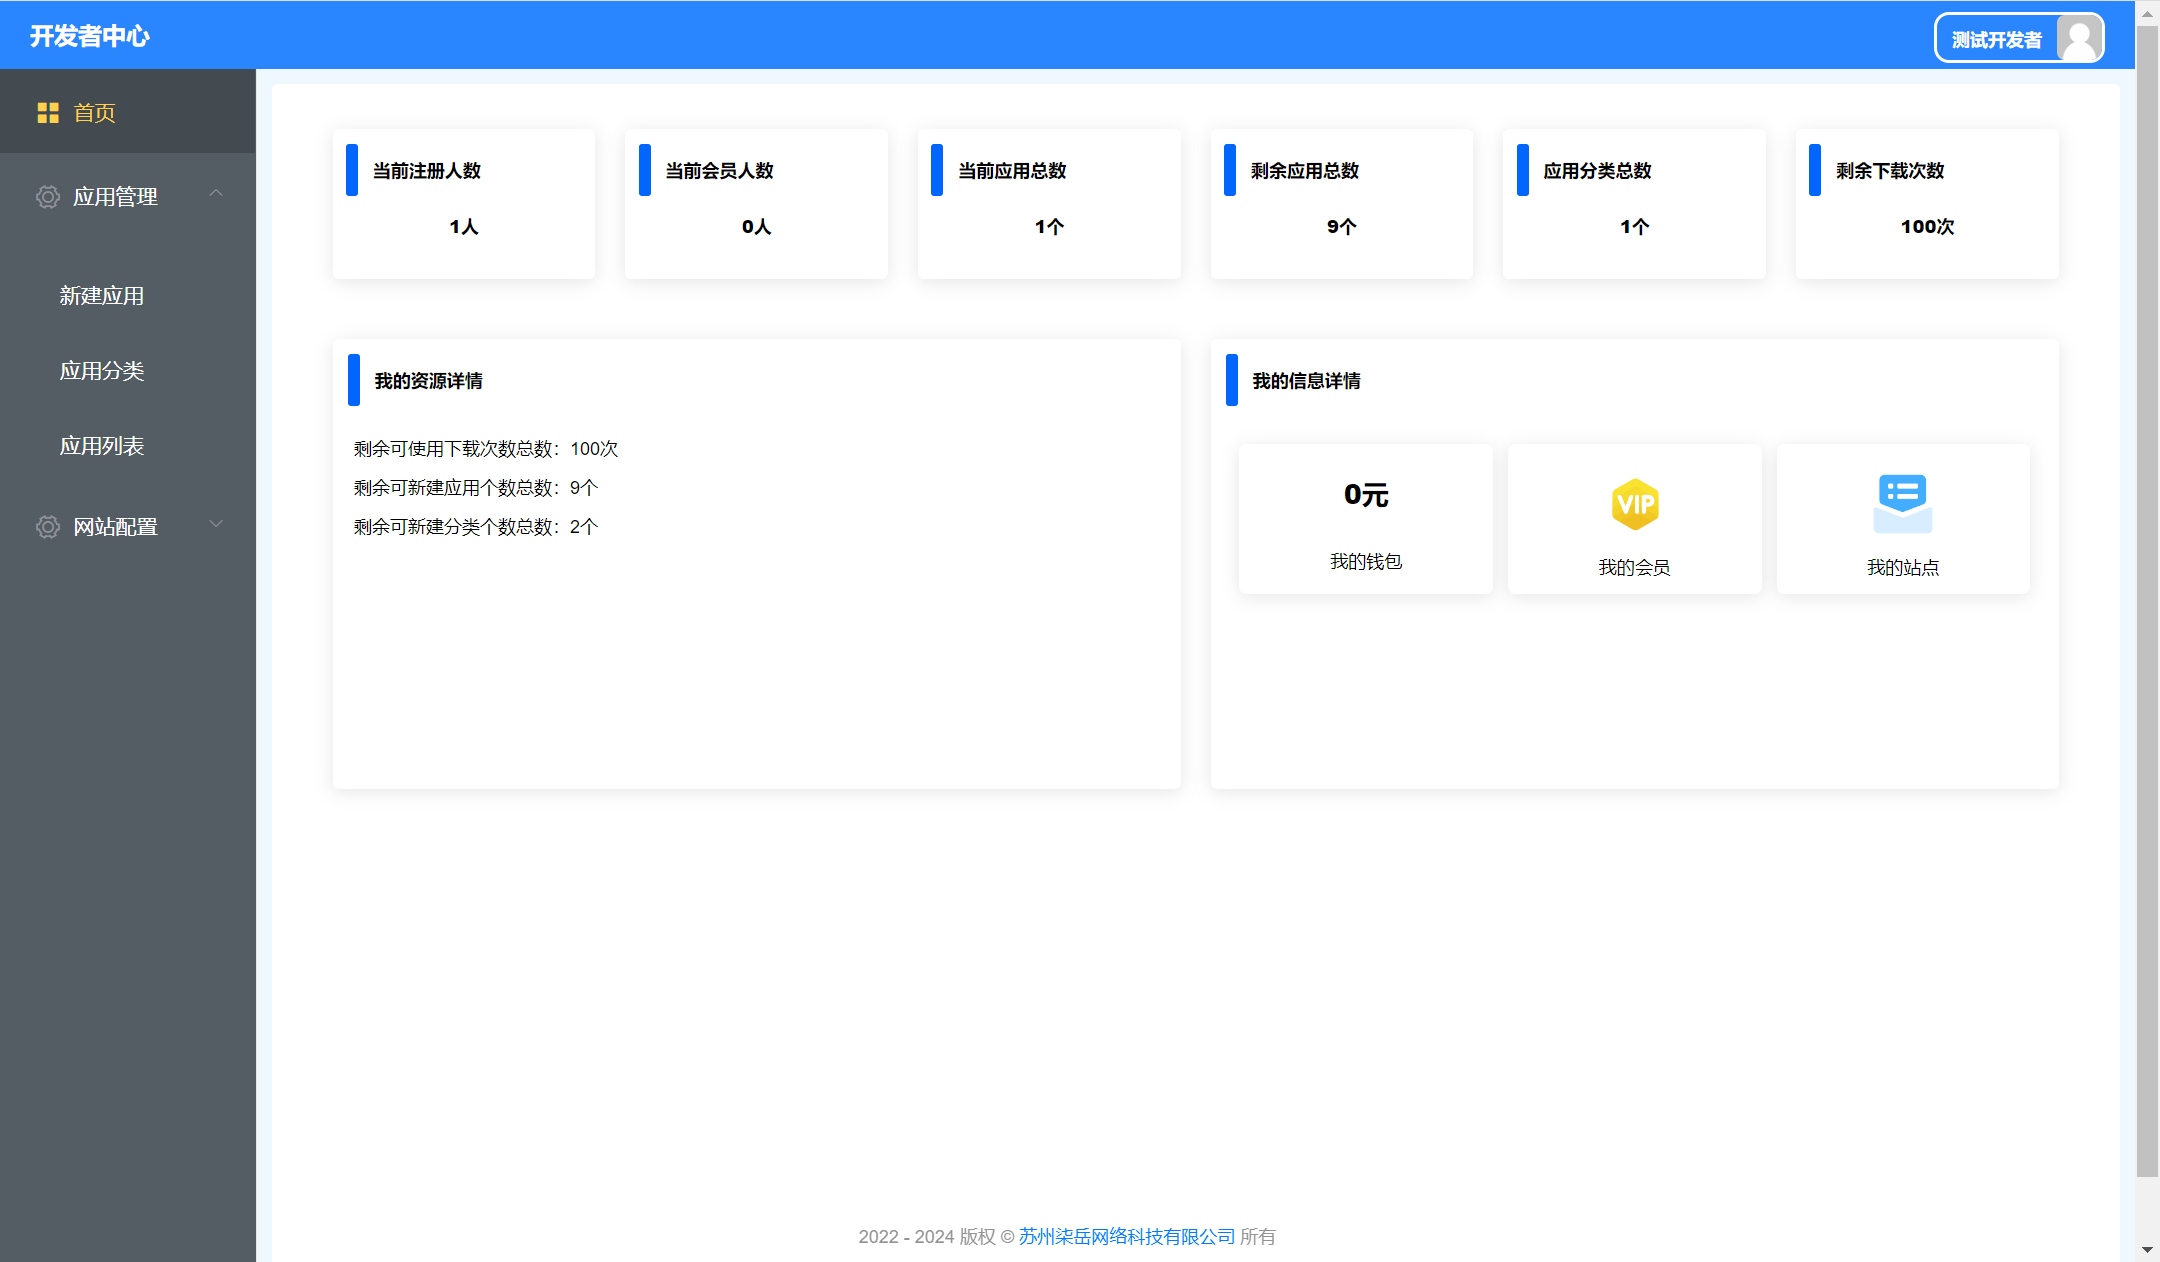
Task: Click the scrollbar down arrow
Action: 2147,1250
